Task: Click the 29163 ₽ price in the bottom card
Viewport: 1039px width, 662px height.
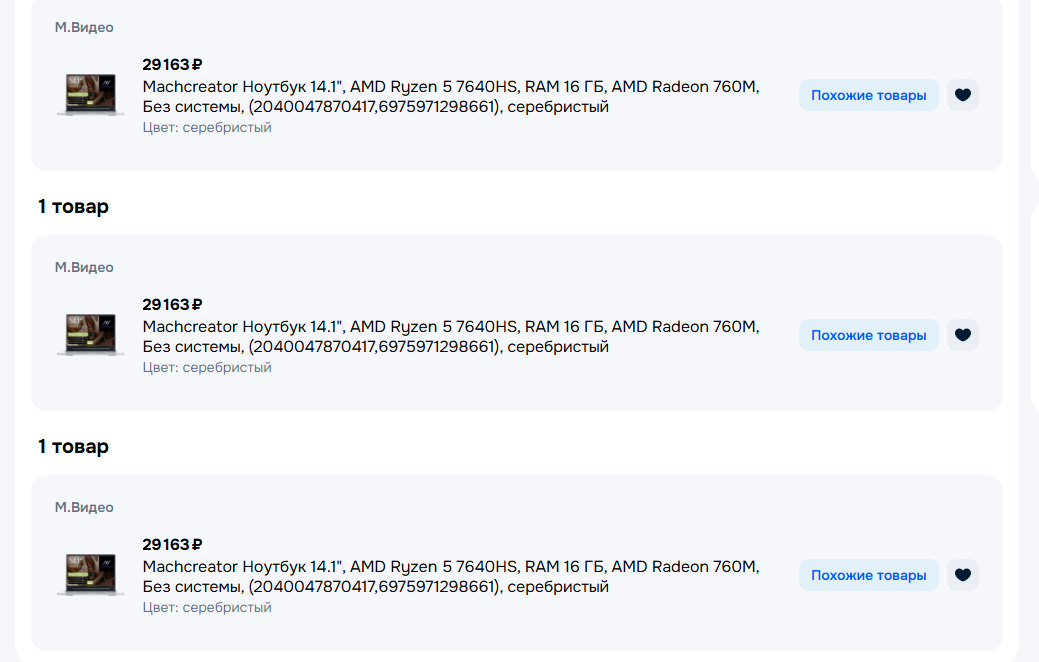Action: coord(172,545)
